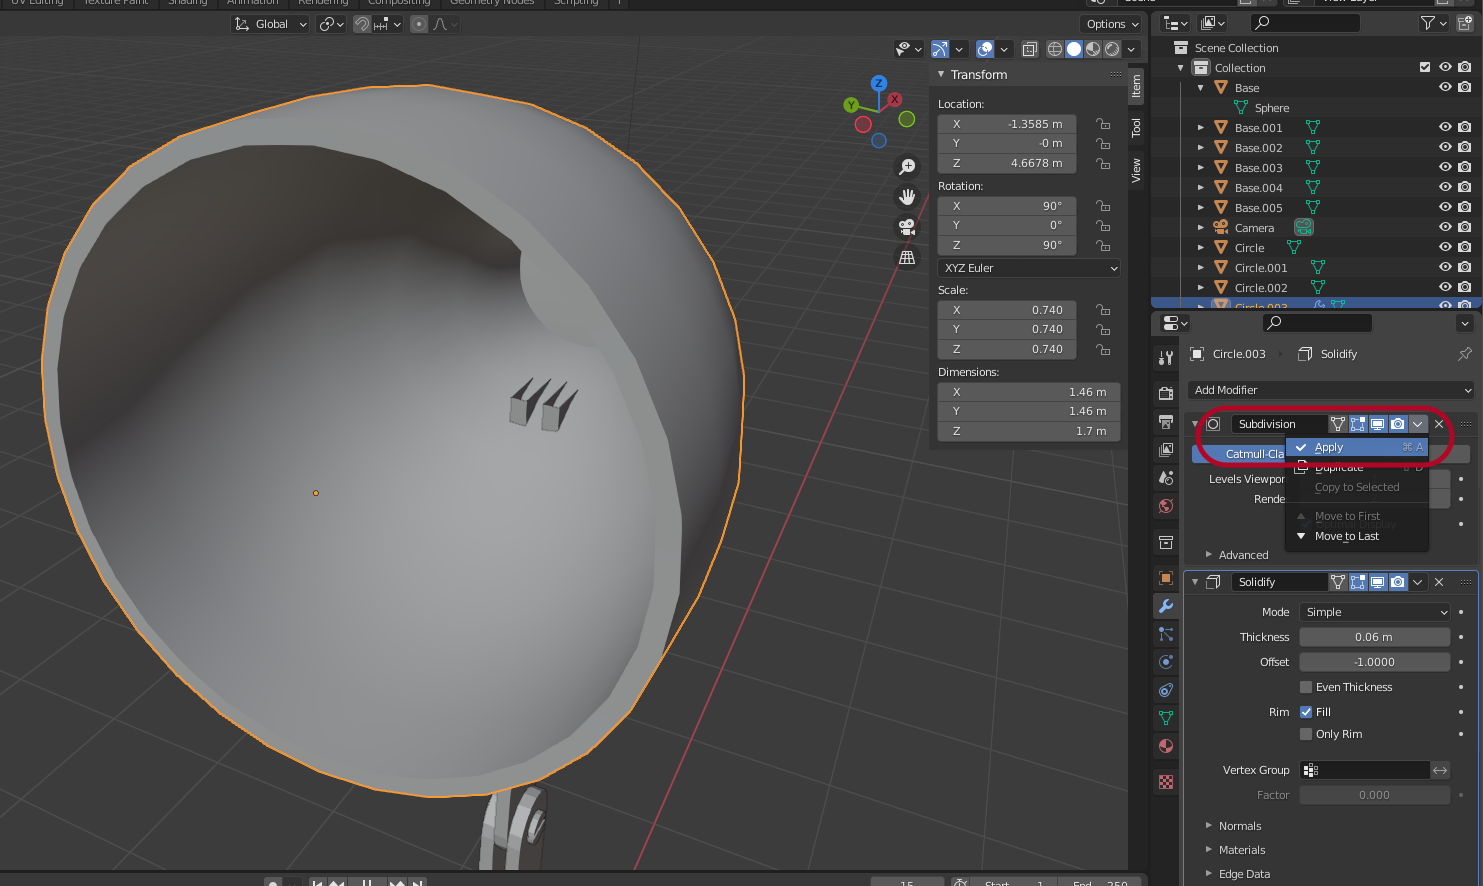This screenshot has width=1483, height=886.
Task: Choose Apply from modifier menu
Action: (1357, 447)
